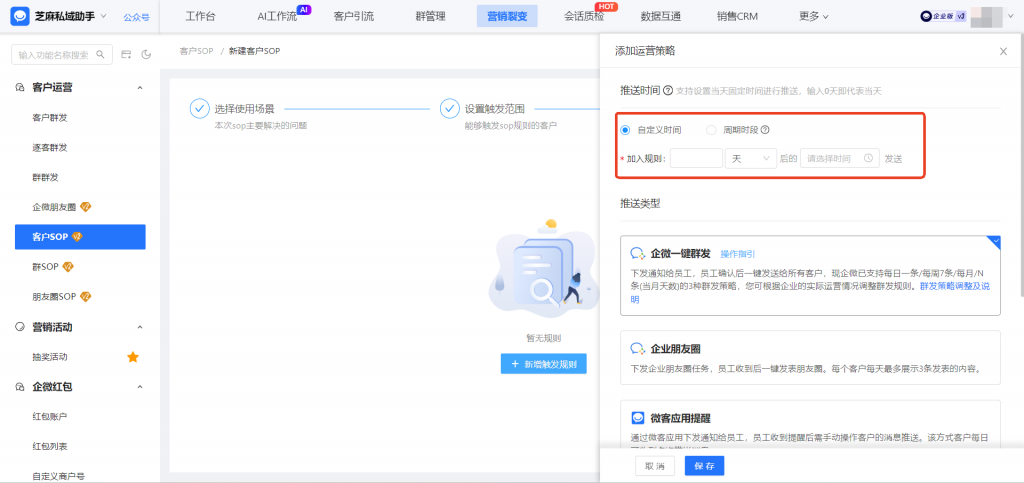The width and height of the screenshot is (1024, 483).
Task: Choose the 企微一键群发 push type card
Action: pyautogui.click(x=810, y=276)
